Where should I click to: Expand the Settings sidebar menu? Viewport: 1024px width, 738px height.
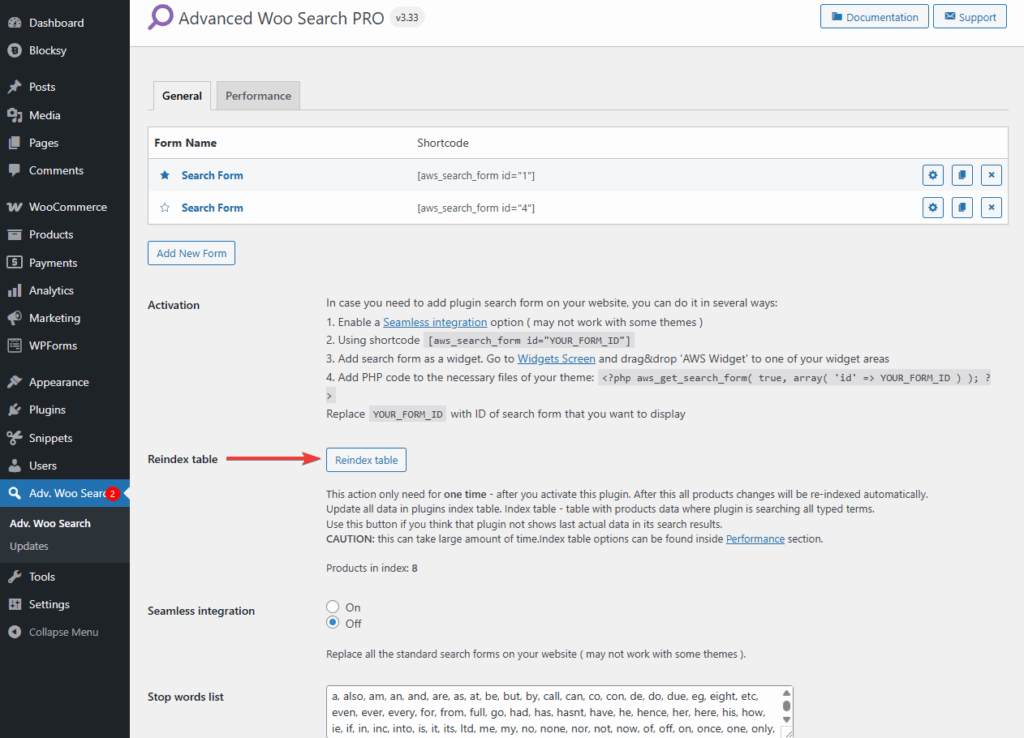pyautogui.click(x=49, y=603)
